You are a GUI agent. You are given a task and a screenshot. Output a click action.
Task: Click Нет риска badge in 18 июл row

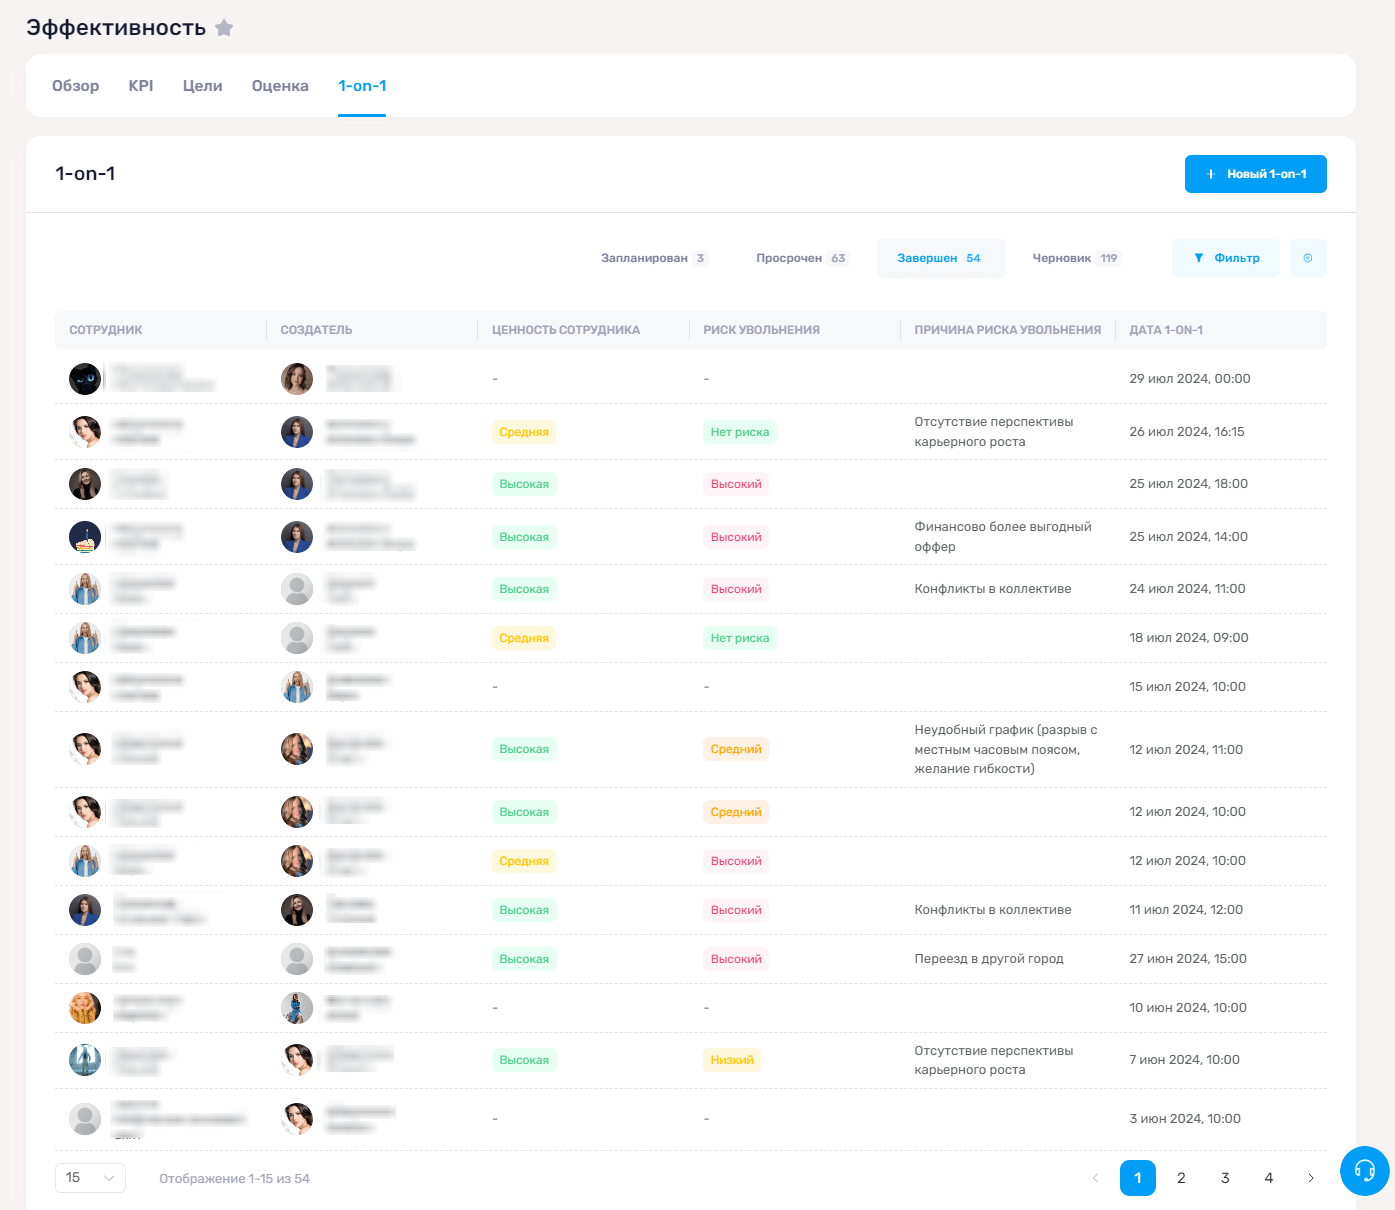click(x=740, y=638)
